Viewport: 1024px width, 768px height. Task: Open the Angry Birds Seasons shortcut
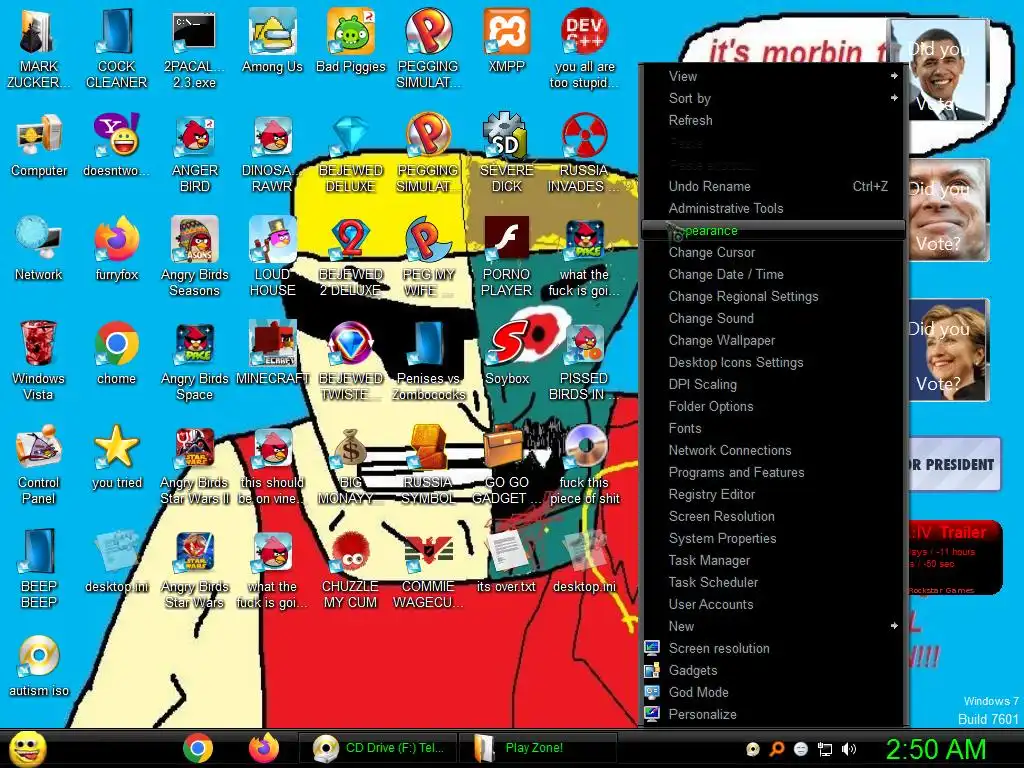[x=195, y=257]
